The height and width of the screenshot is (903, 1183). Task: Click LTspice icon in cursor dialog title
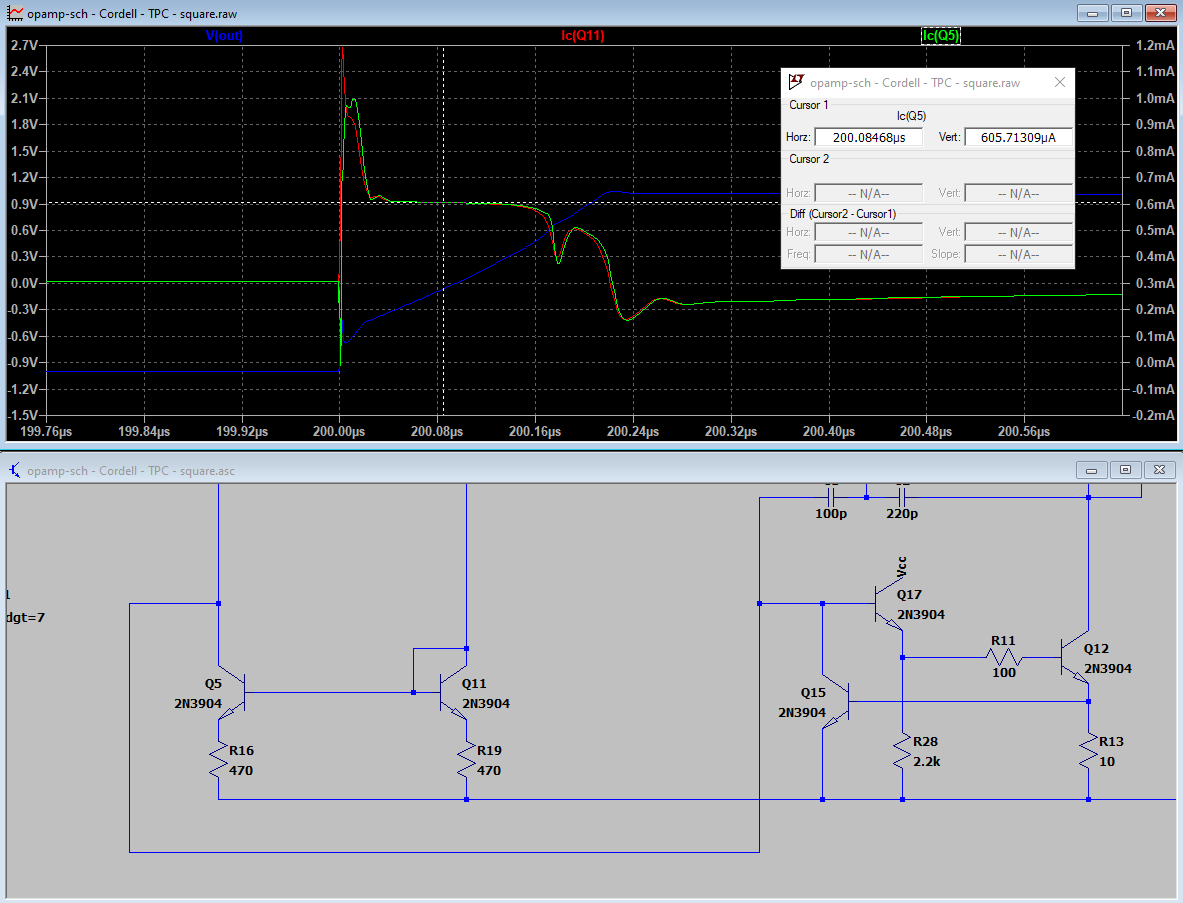[x=796, y=81]
